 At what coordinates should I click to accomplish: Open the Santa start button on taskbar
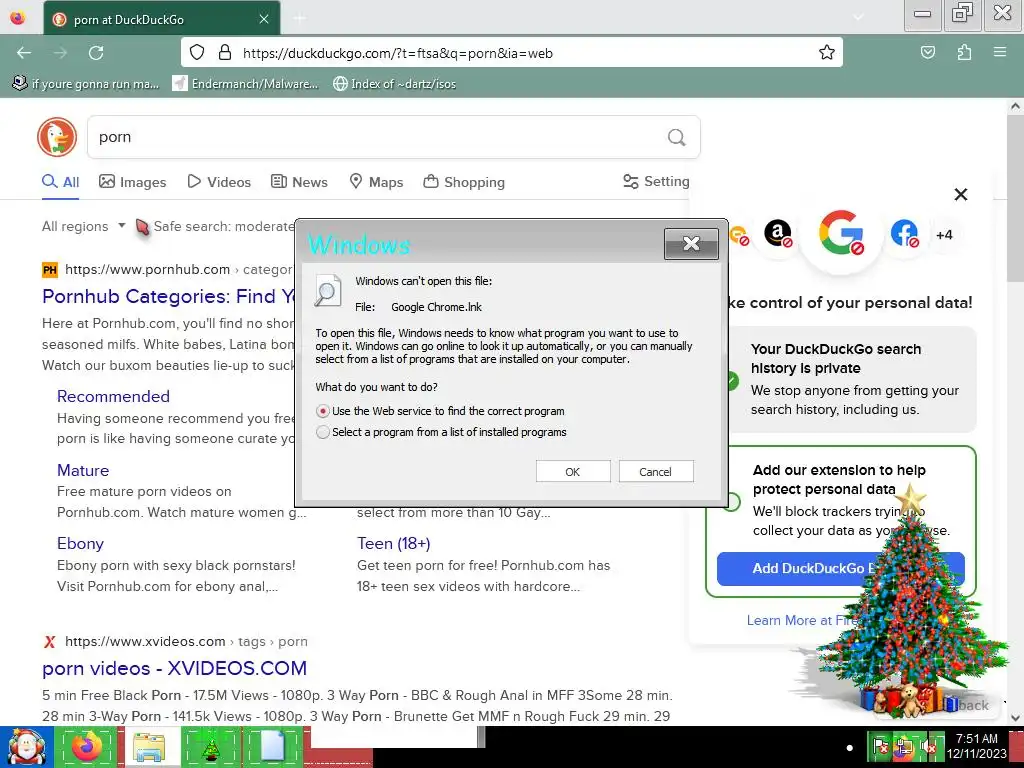(25, 747)
